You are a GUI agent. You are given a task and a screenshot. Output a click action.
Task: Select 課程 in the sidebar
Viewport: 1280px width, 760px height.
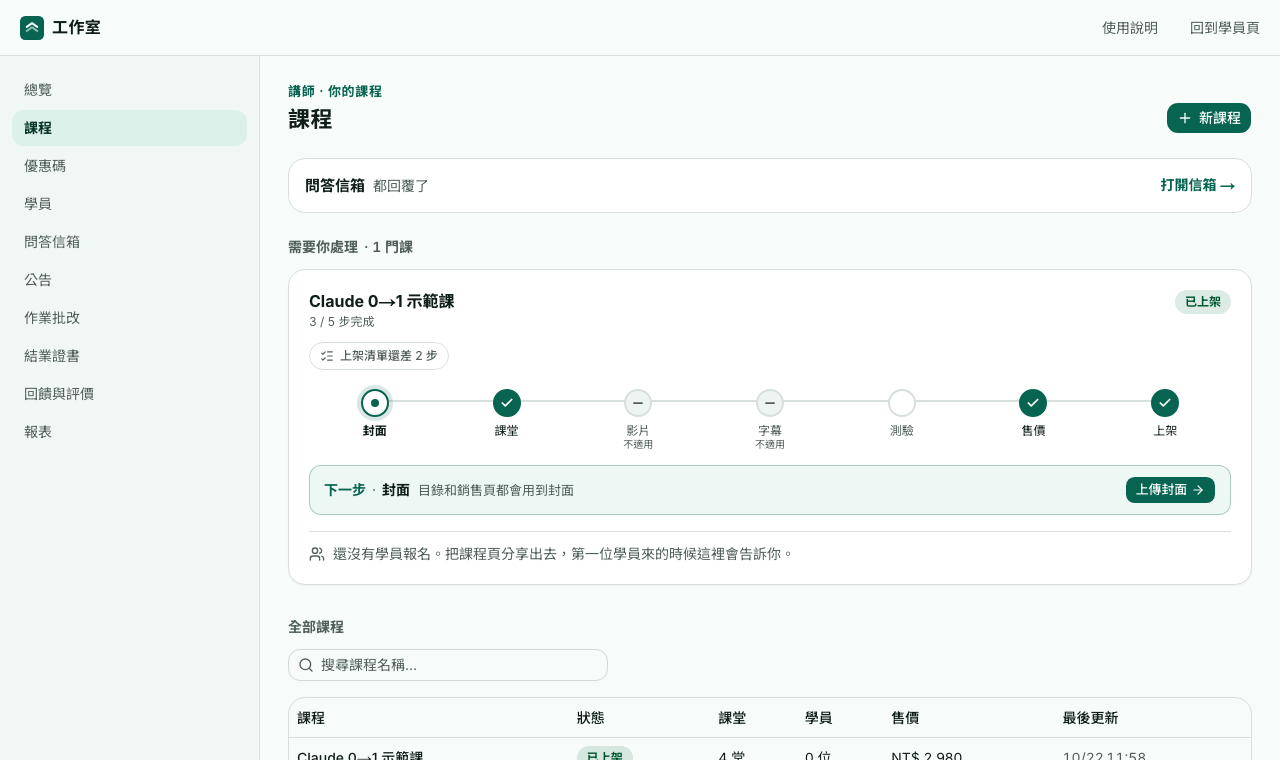(129, 128)
